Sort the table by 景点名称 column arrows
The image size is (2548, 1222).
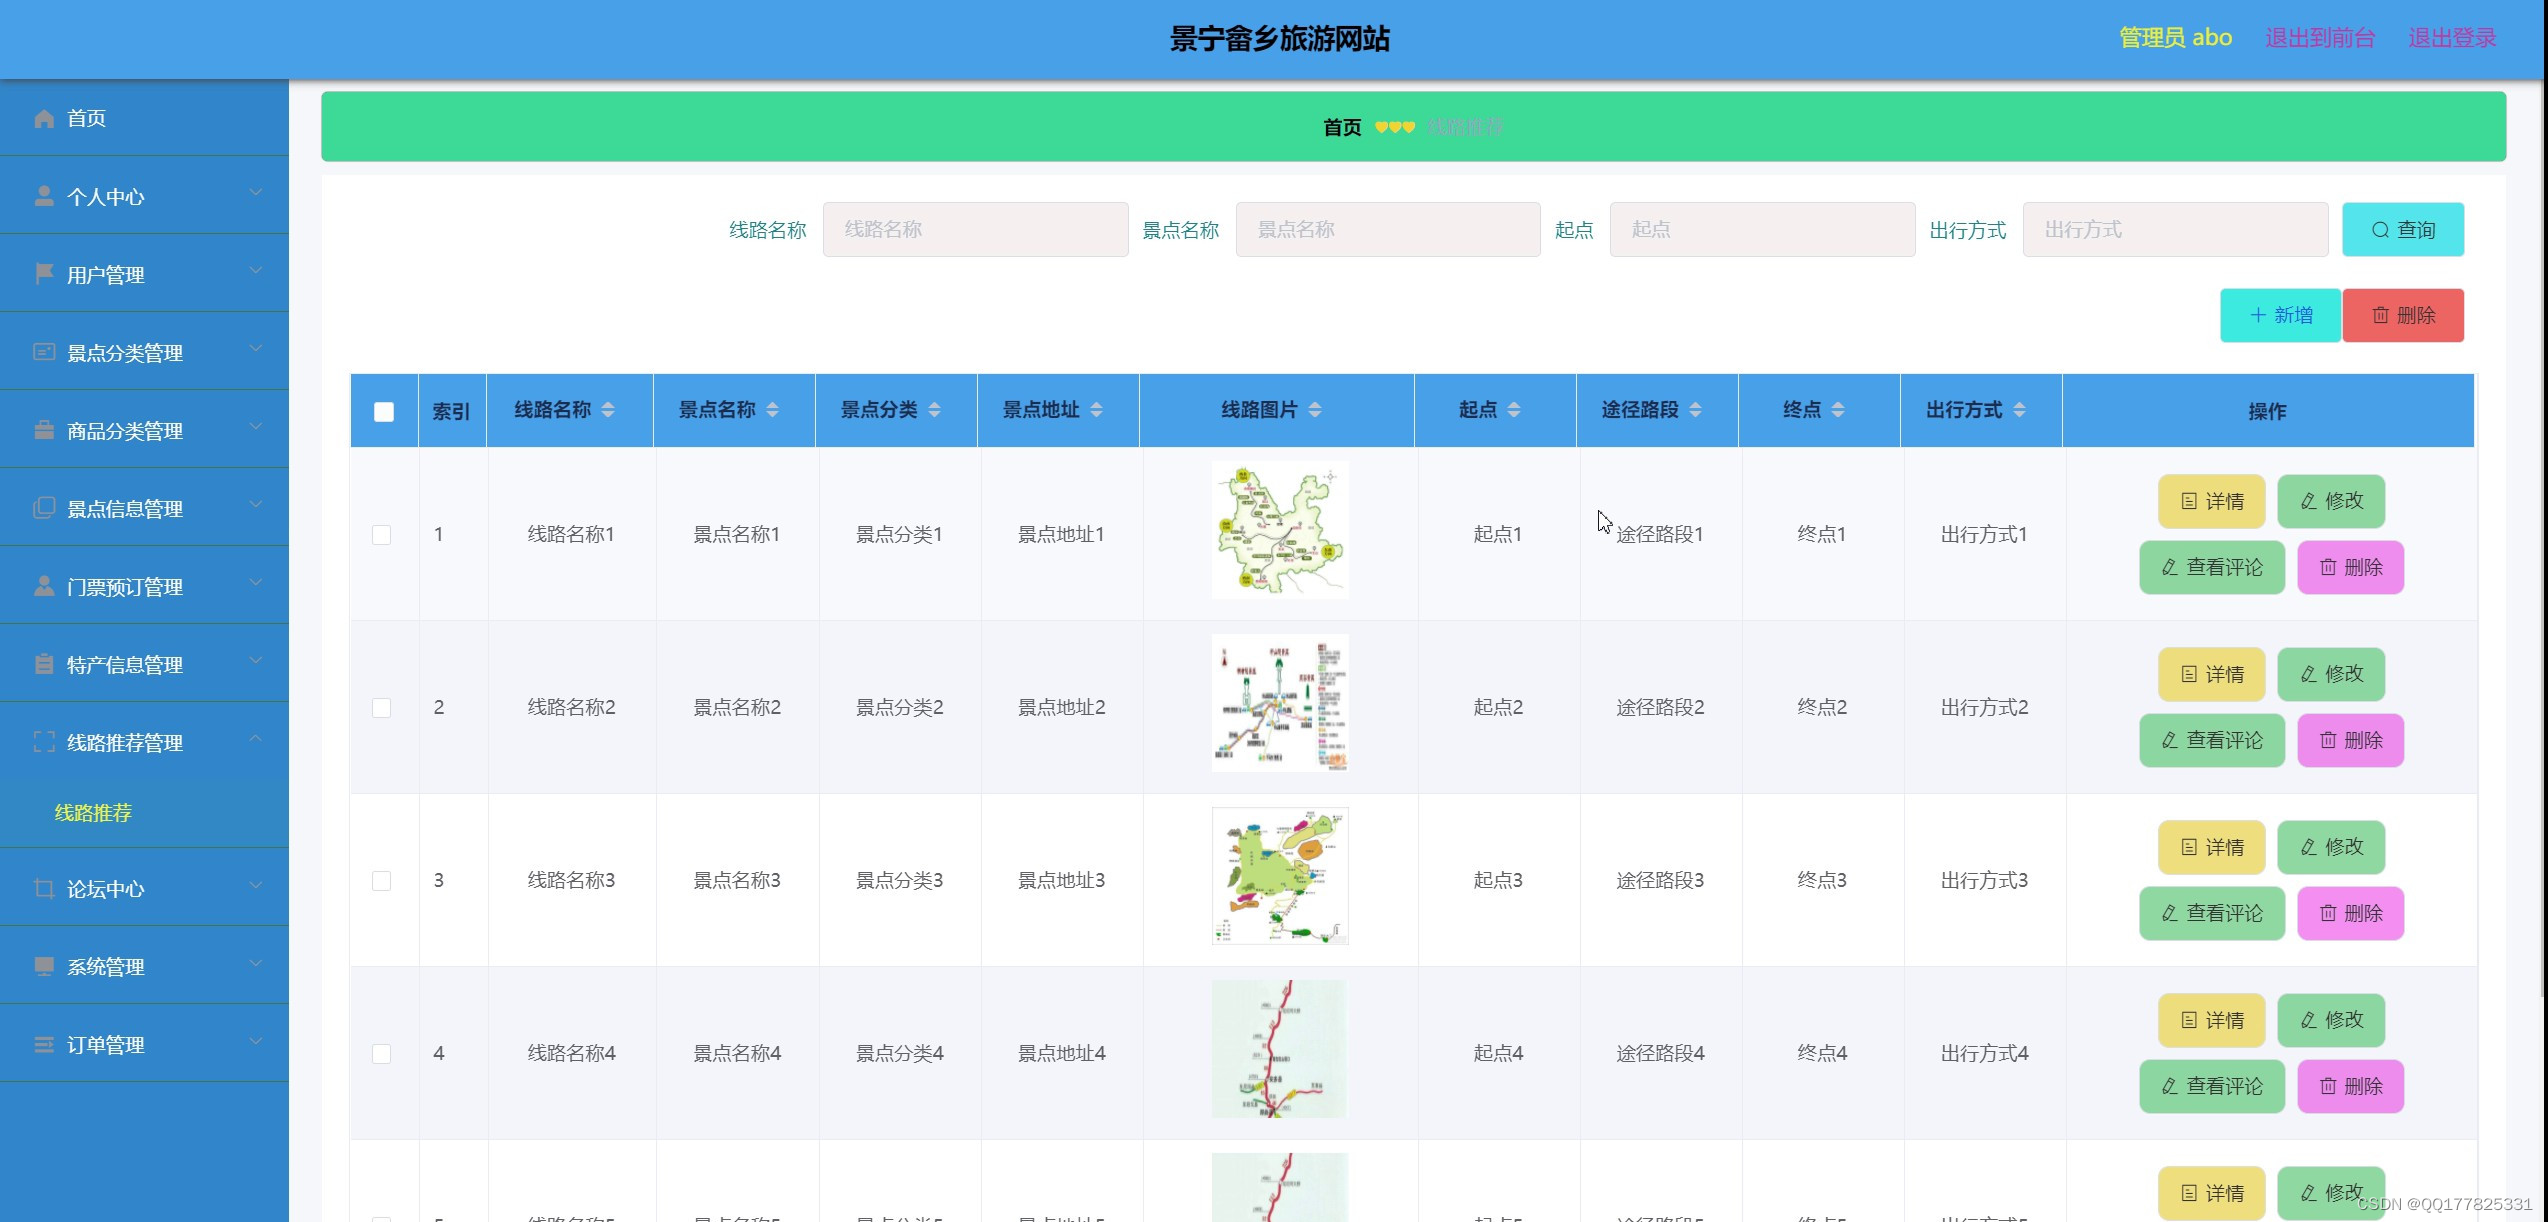(x=772, y=410)
